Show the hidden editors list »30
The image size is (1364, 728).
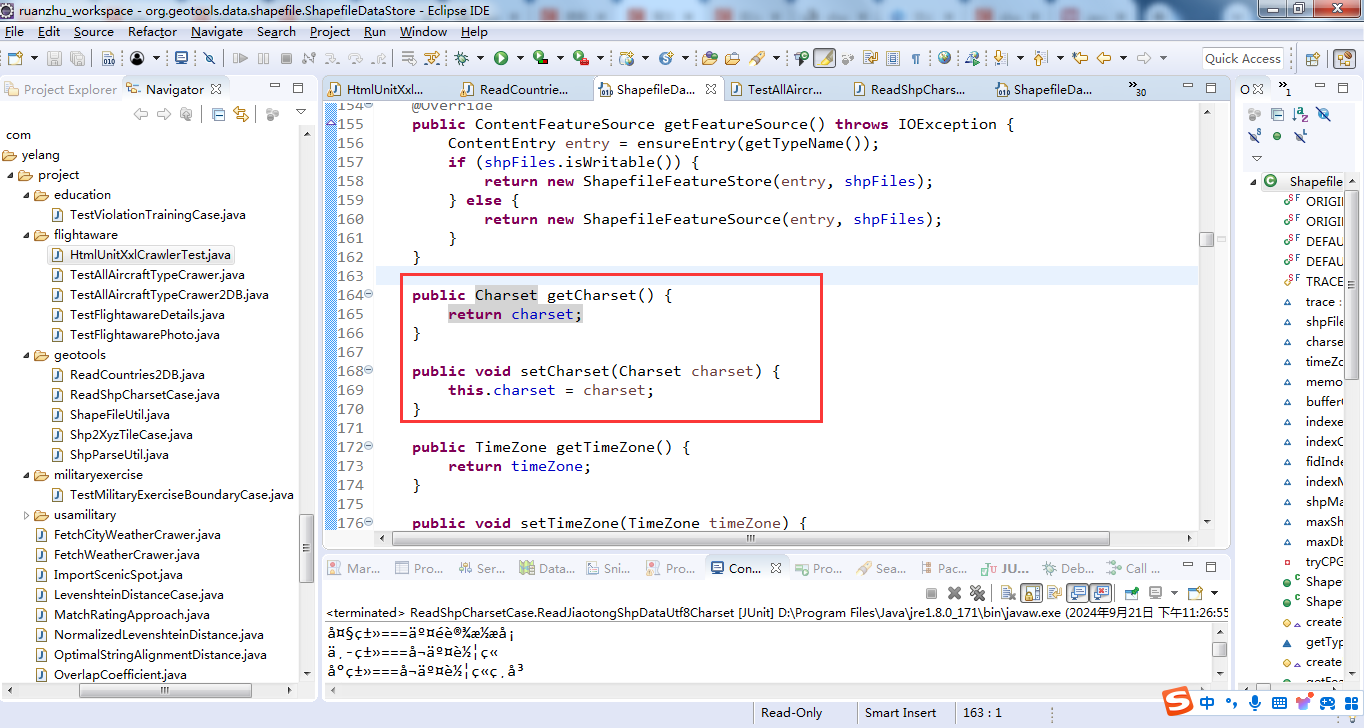coord(1137,88)
